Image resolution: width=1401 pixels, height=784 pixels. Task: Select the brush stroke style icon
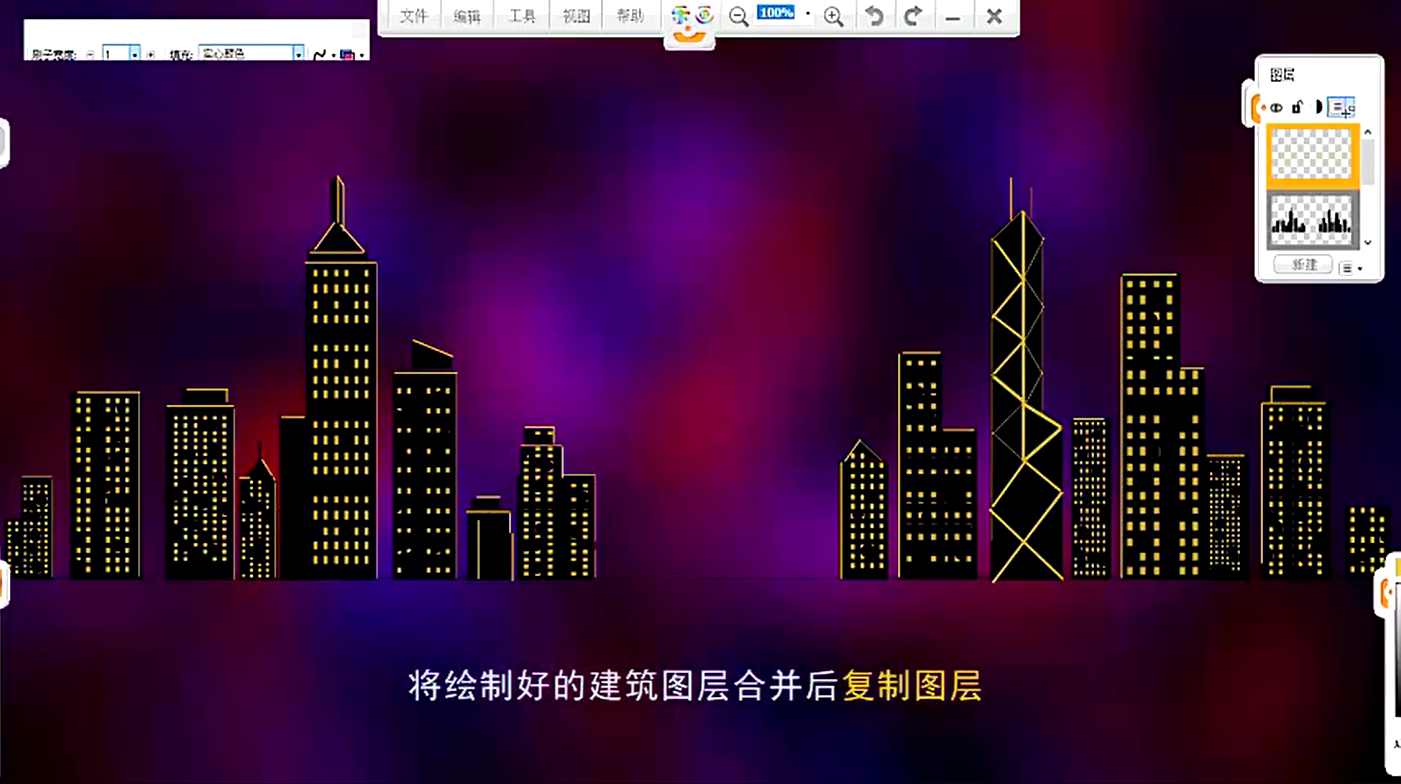[x=320, y=55]
